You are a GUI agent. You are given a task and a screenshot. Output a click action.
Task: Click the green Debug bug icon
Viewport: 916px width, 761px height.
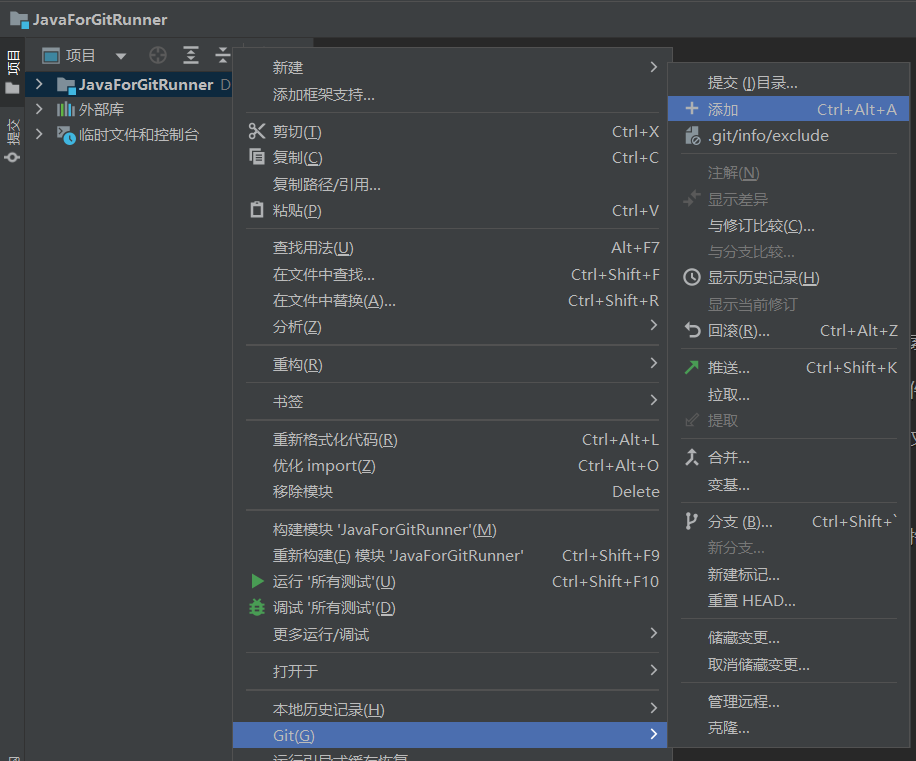256,607
